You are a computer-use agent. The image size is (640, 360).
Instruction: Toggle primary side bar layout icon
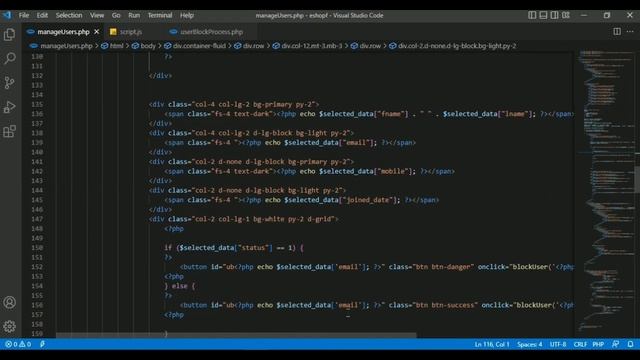[x=532, y=15]
